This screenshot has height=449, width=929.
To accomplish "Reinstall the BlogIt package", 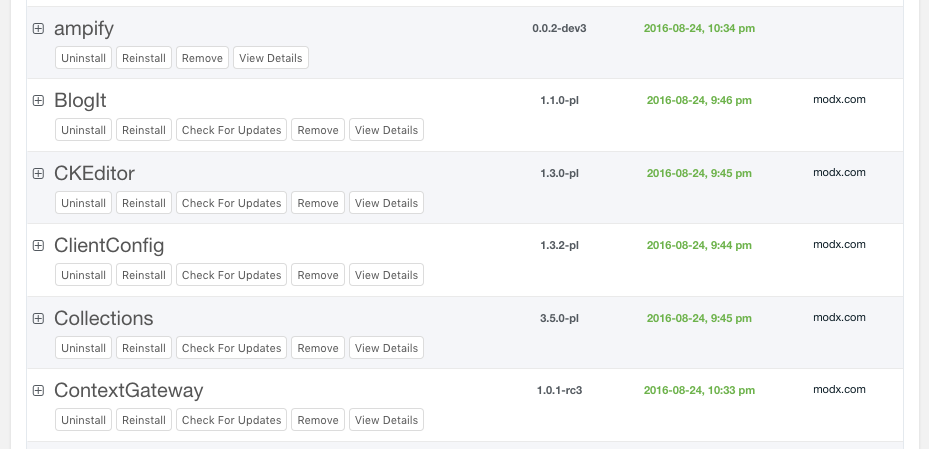I will tap(144, 130).
